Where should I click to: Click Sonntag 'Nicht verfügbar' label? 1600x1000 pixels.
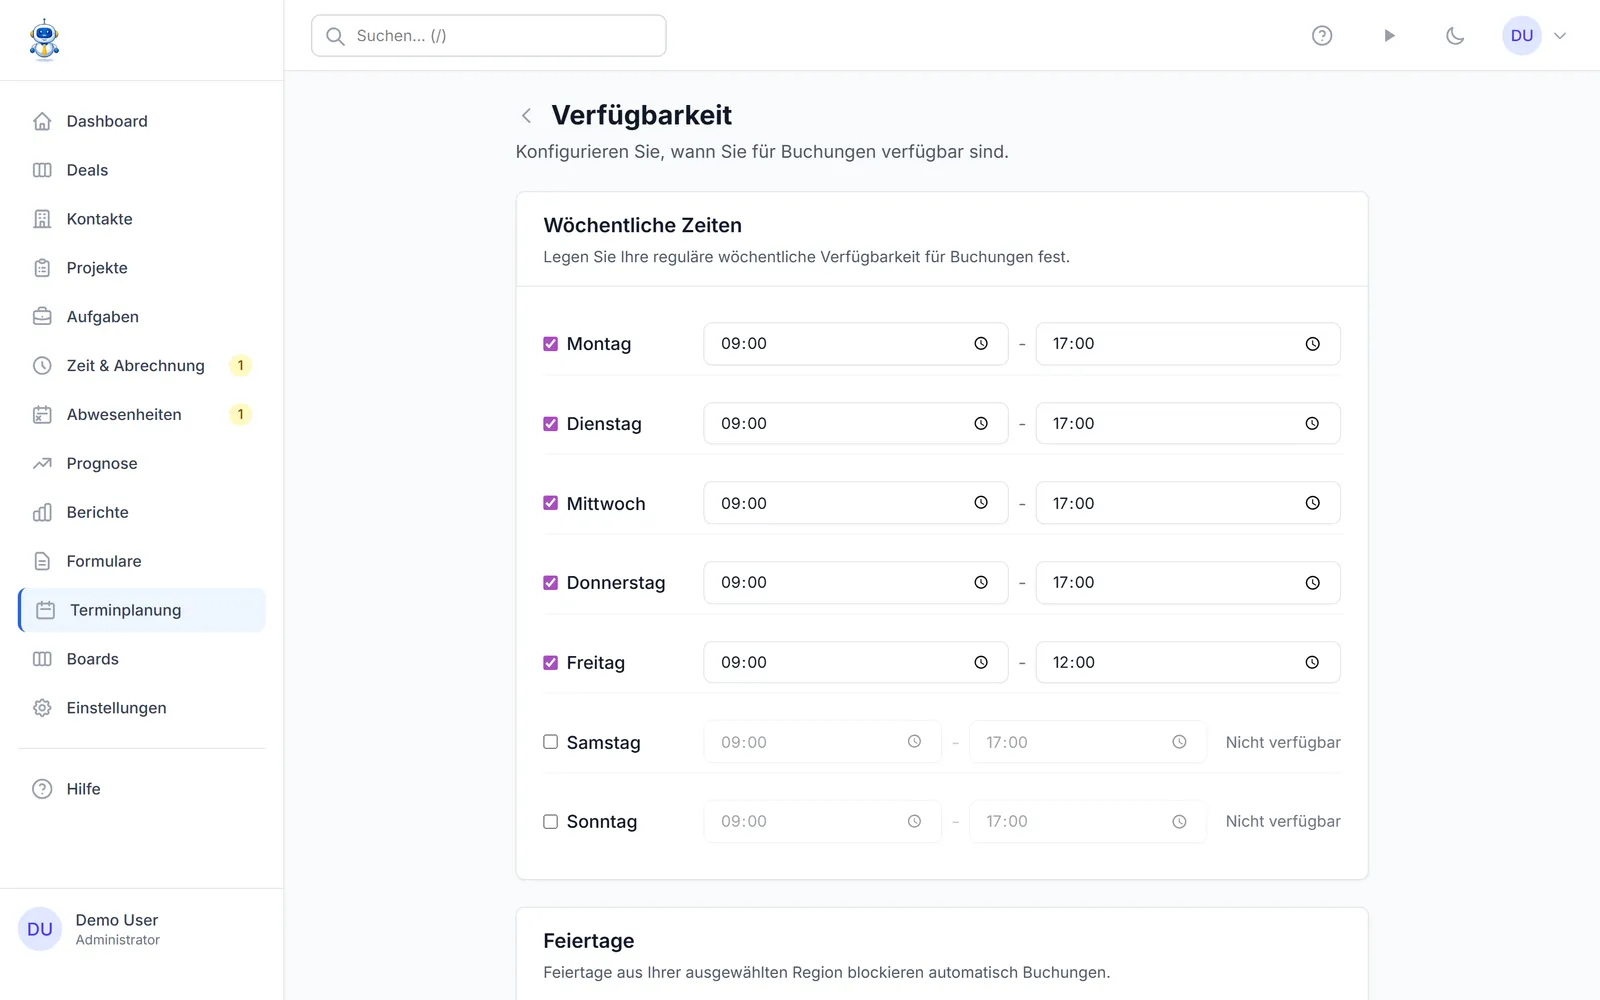pos(1283,822)
